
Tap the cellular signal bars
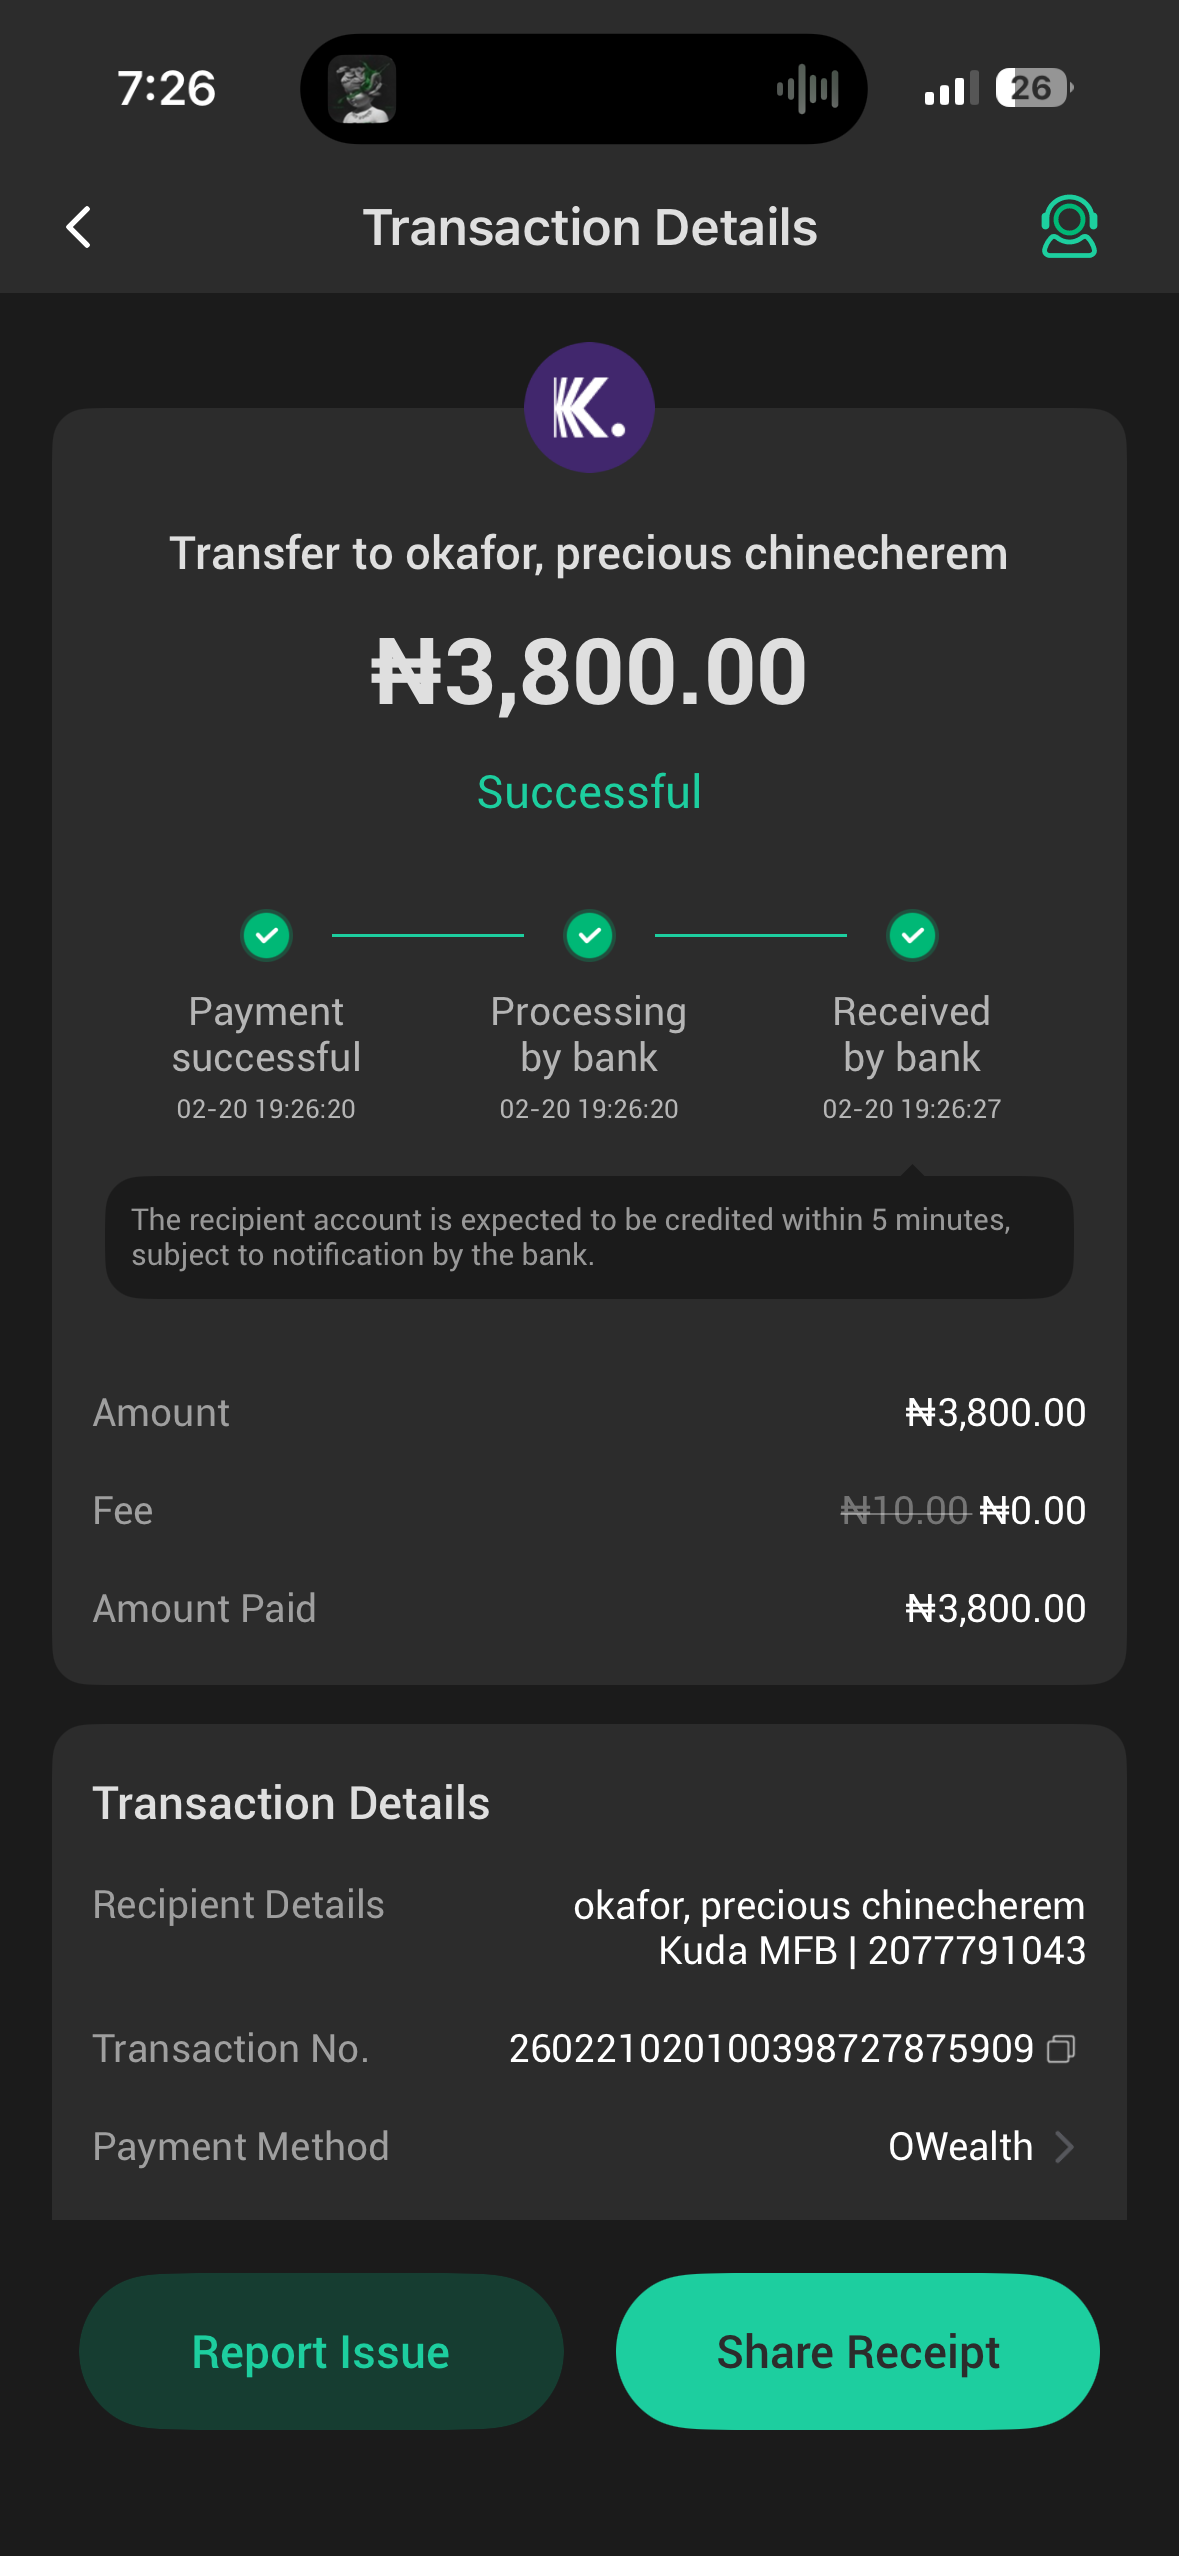950,90
